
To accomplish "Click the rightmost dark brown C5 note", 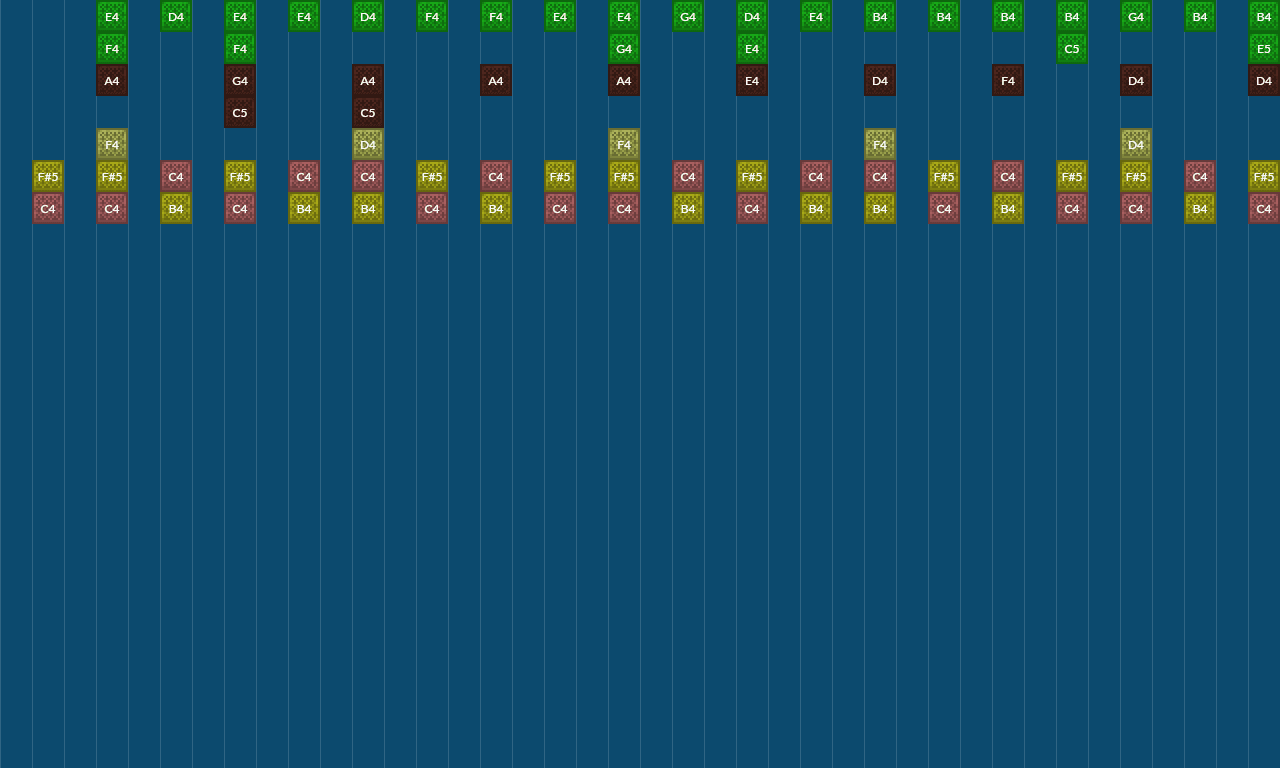I will (x=368, y=112).
